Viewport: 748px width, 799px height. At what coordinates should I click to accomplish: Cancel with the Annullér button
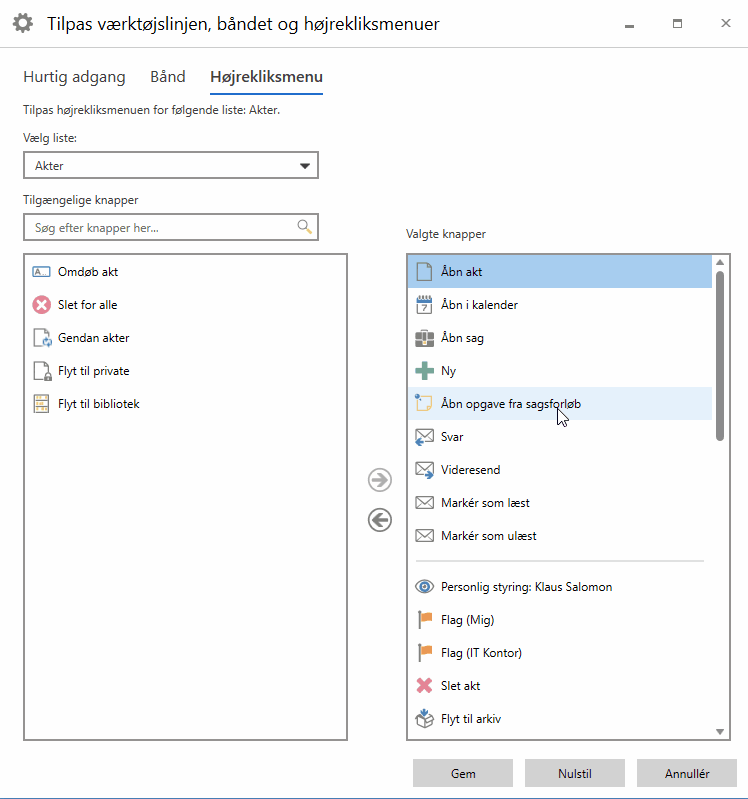click(687, 774)
